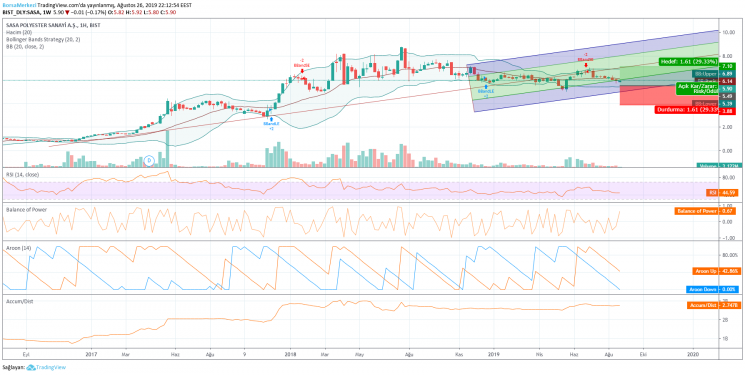The image size is (745, 375).
Task: Click the Açık Kar/Zarar Risk/Ödül label
Action: click(x=697, y=89)
